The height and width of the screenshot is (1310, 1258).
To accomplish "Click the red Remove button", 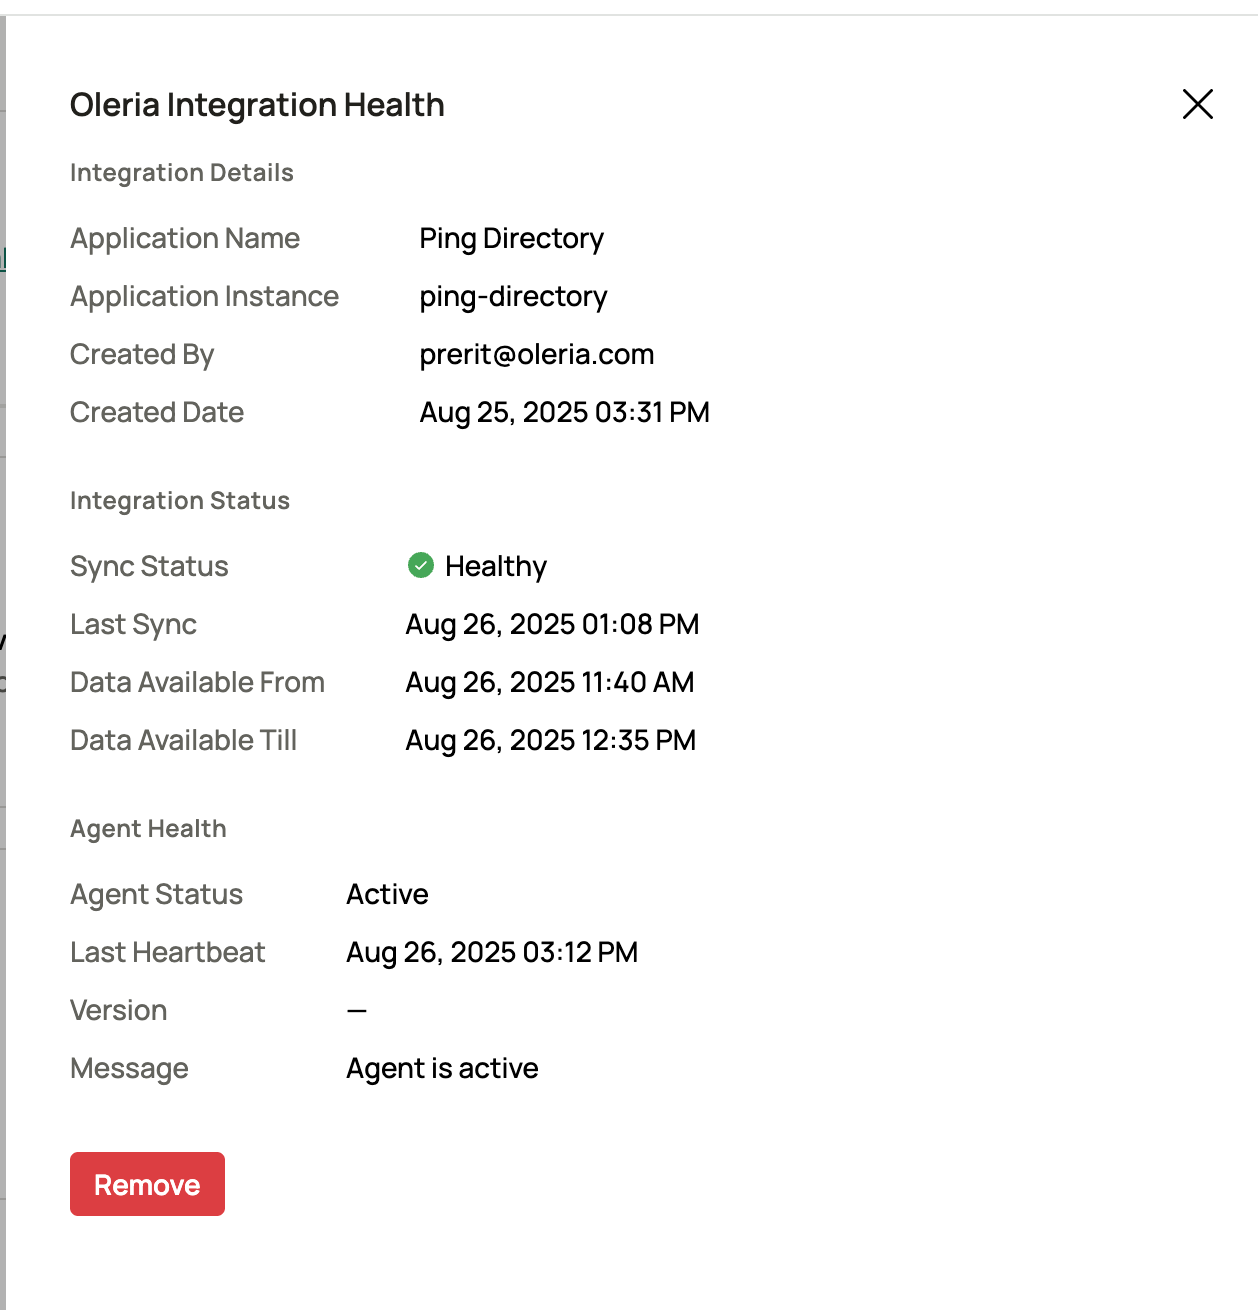I will (147, 1184).
